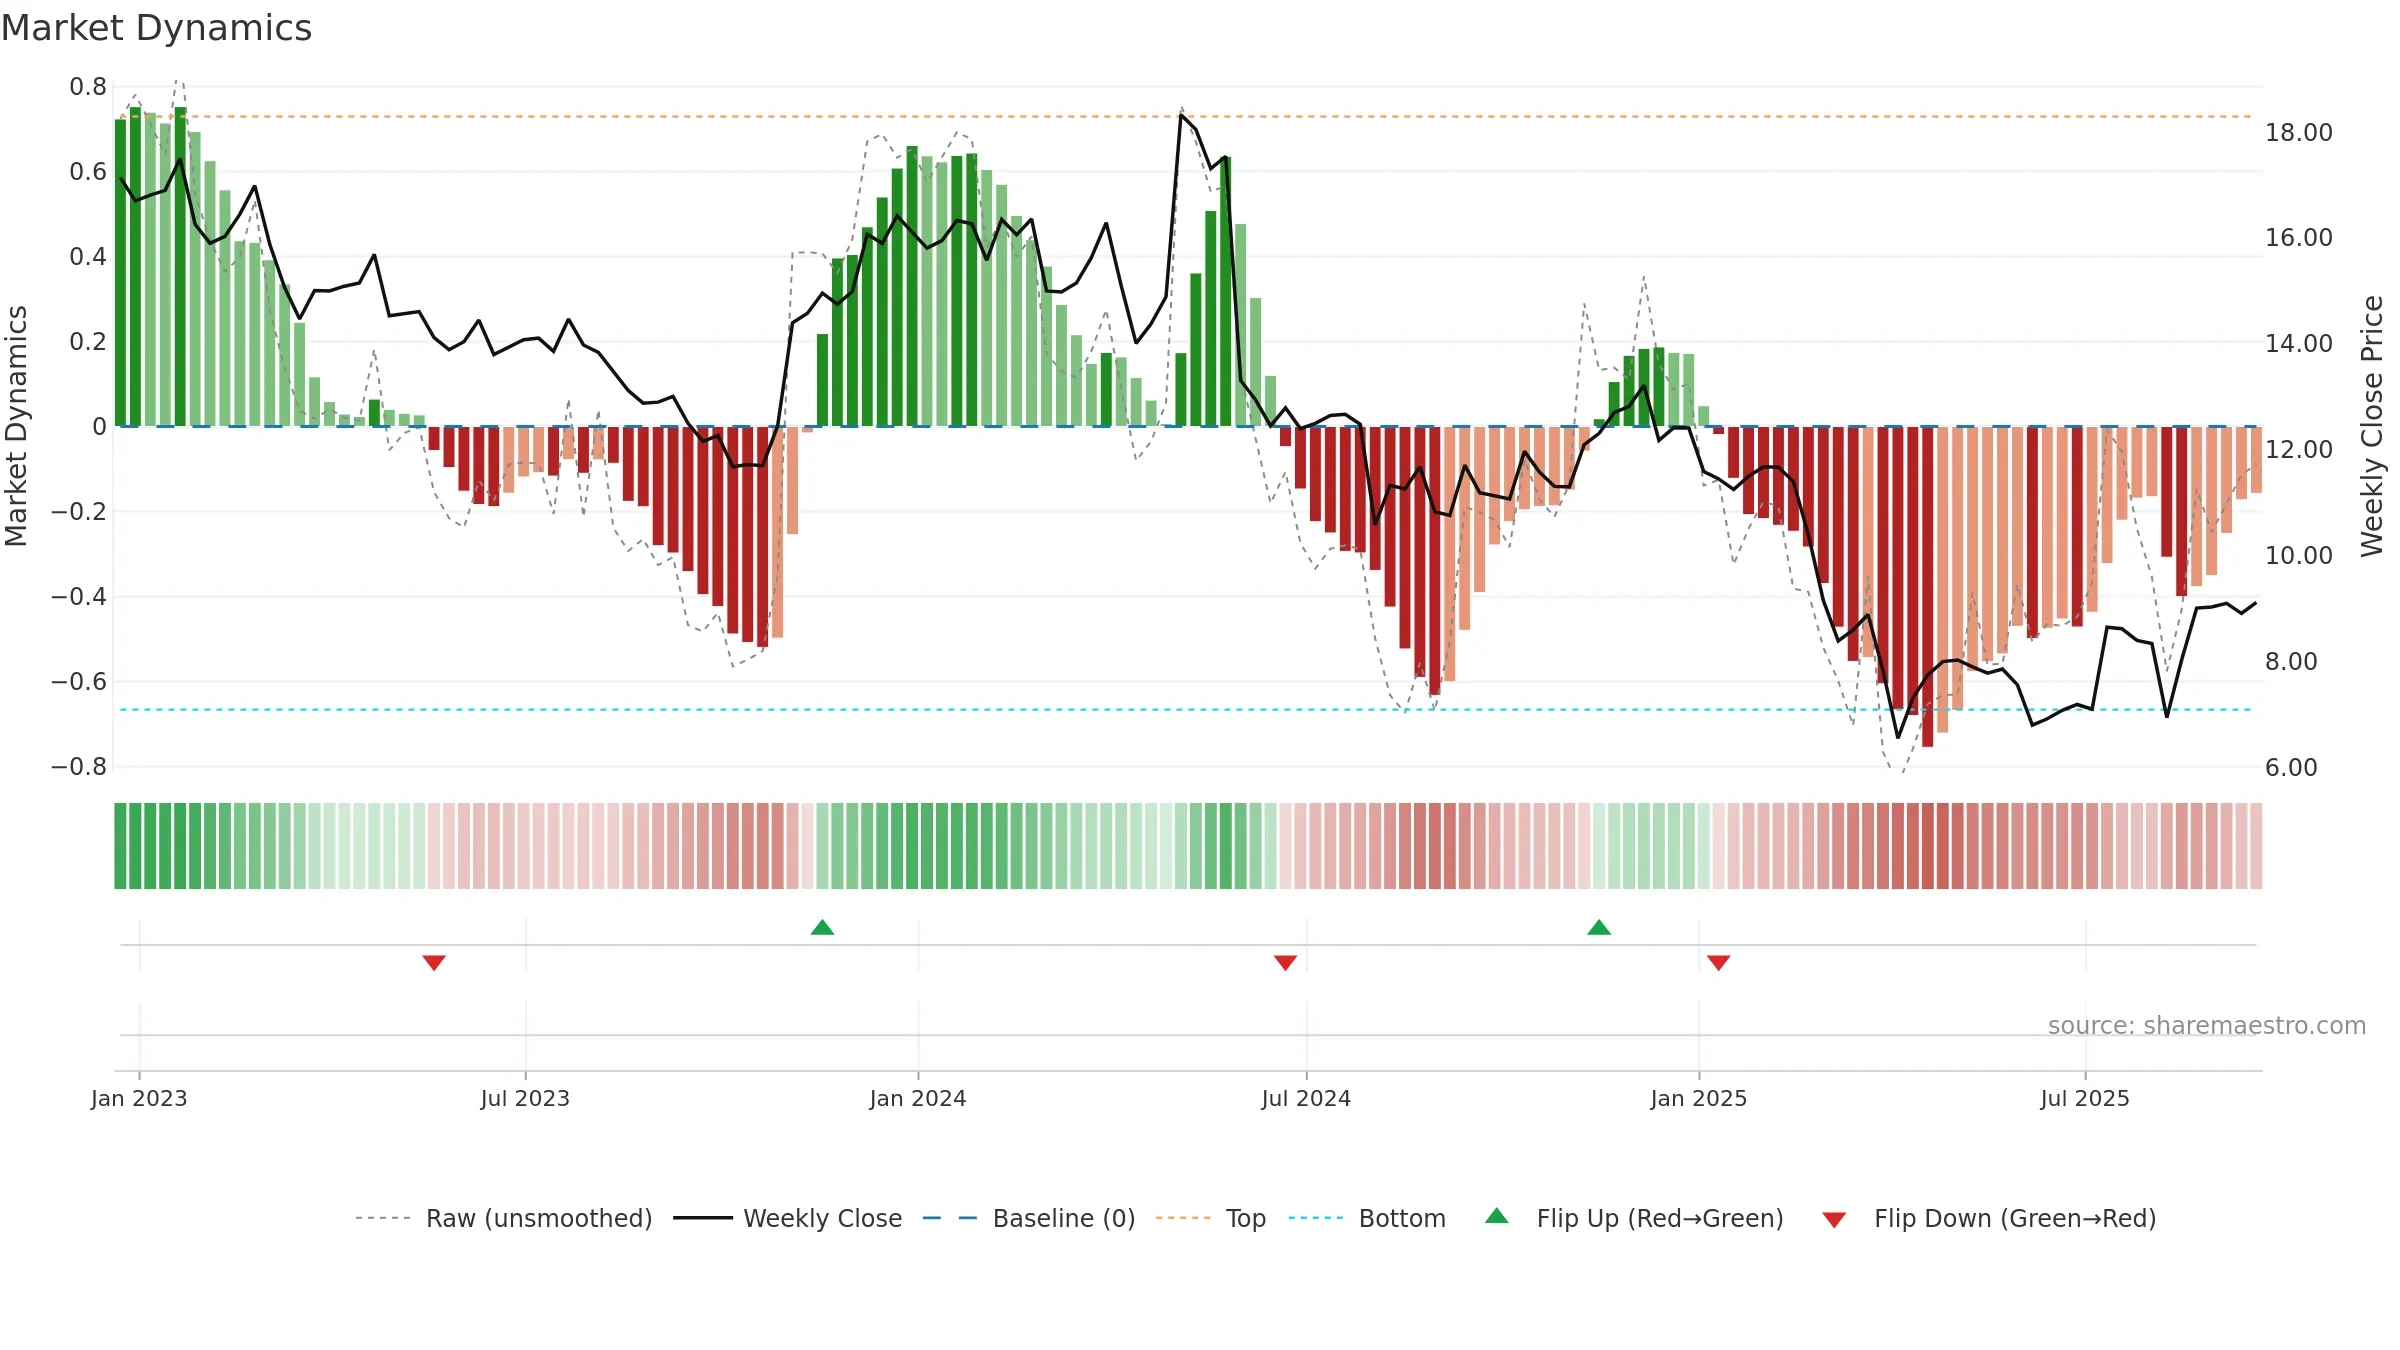Click the Jul 2025 x-axis label
This screenshot has height=1350, width=2400.
pyautogui.click(x=2085, y=1098)
